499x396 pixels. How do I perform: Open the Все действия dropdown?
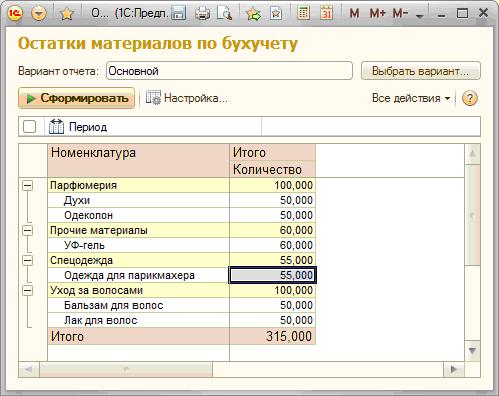pyautogui.click(x=411, y=98)
